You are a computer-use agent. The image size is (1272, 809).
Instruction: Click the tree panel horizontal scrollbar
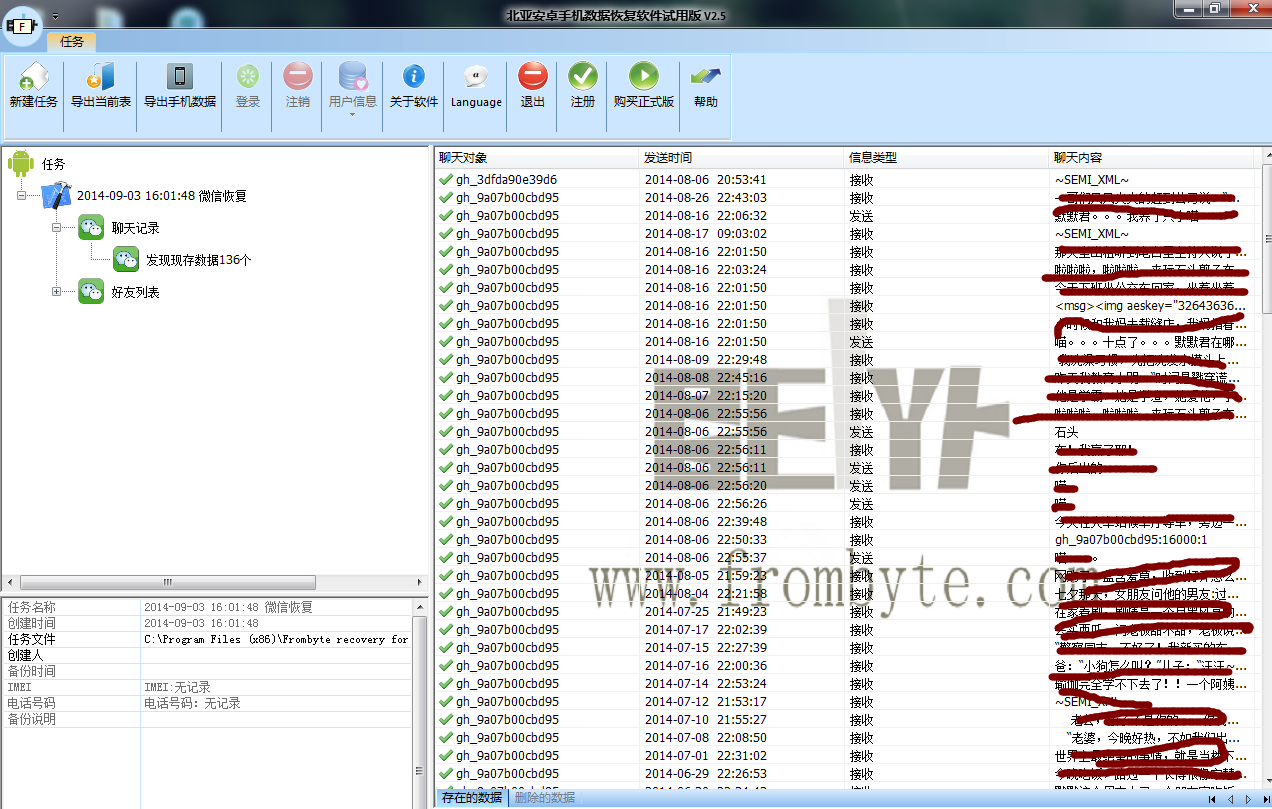168,582
